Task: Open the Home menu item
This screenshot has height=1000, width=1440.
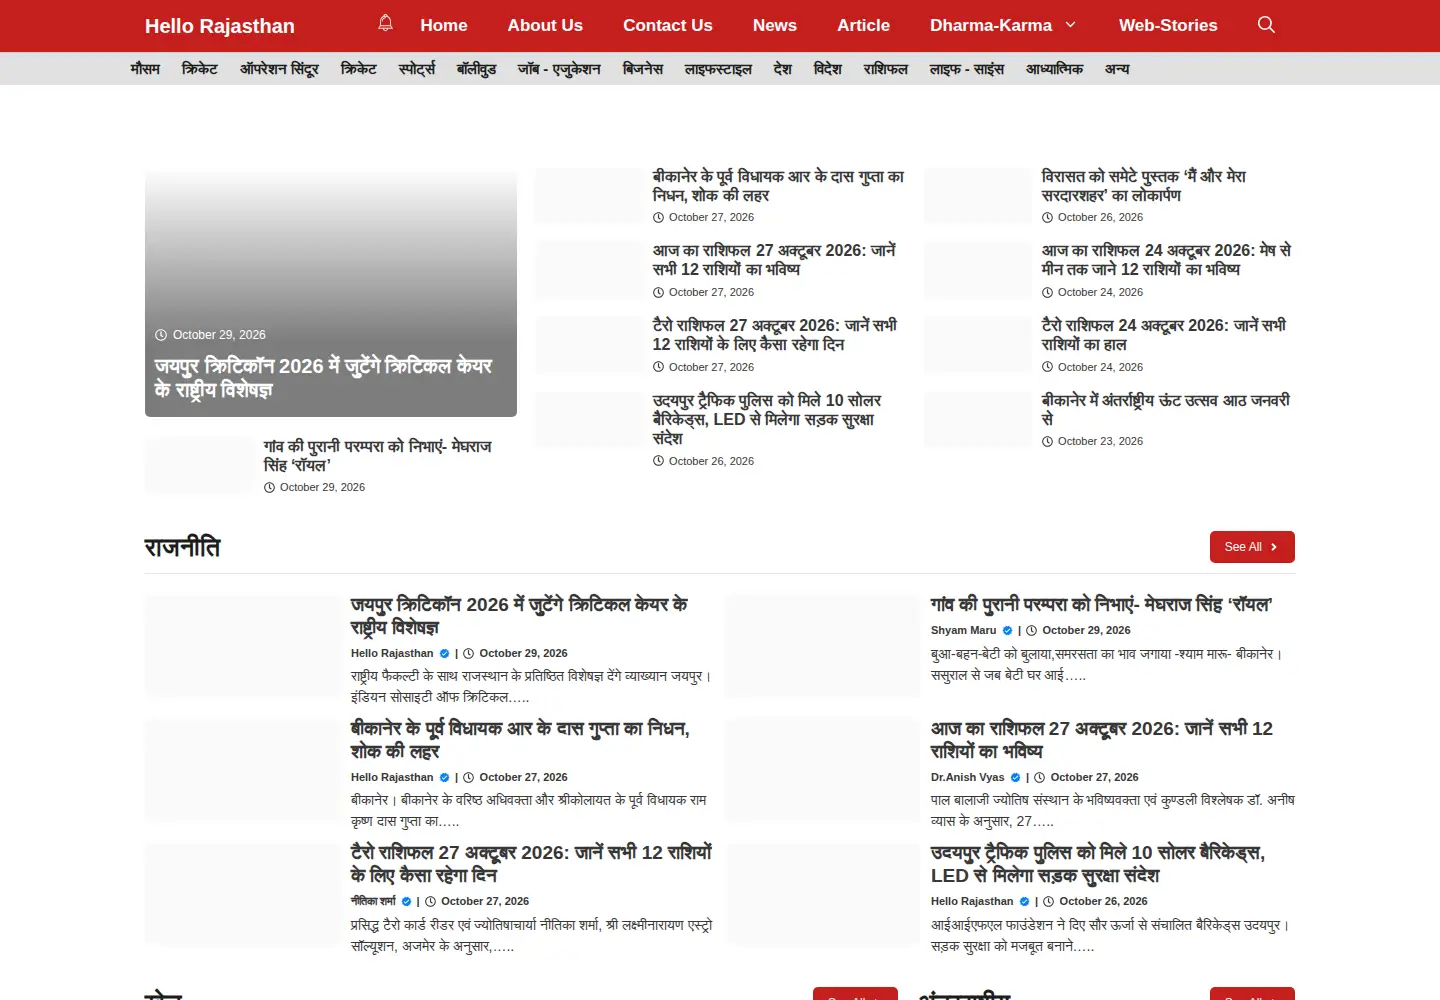Action: click(x=444, y=25)
